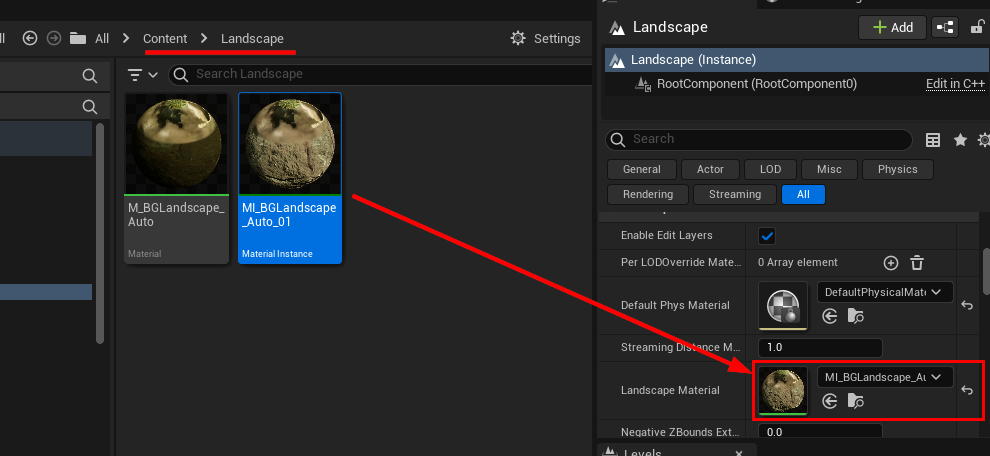Toggle the favorites star in Details panel
Viewport: 990px width, 456px height.
960,140
